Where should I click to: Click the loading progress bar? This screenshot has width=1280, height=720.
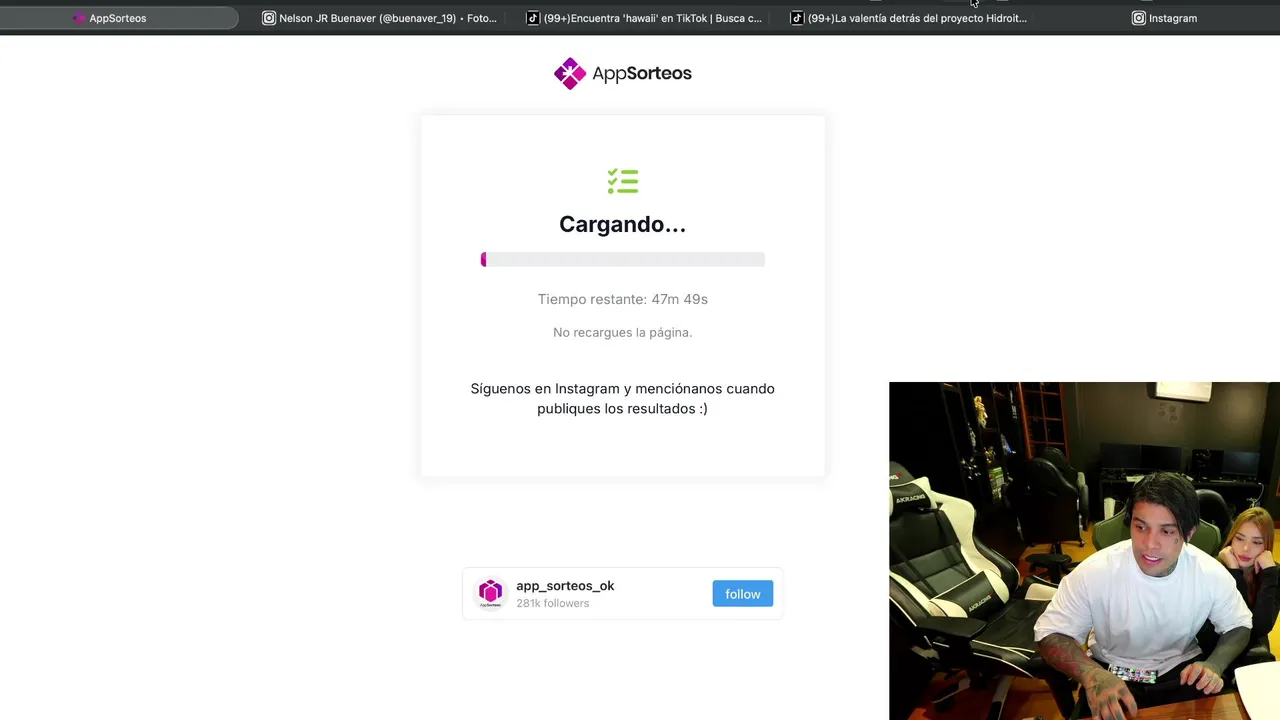tap(622, 260)
